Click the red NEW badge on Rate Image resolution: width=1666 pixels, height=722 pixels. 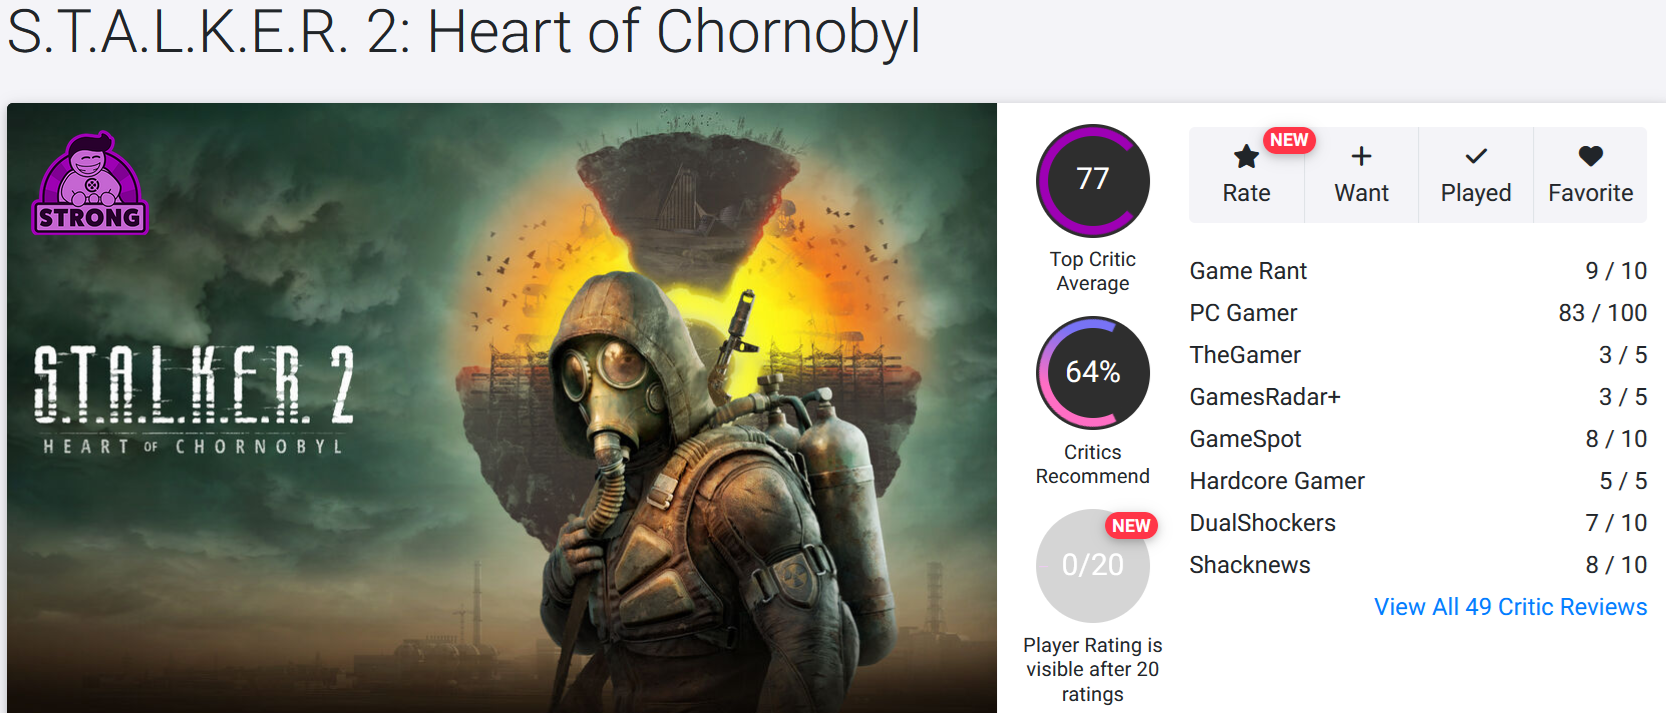click(1289, 140)
